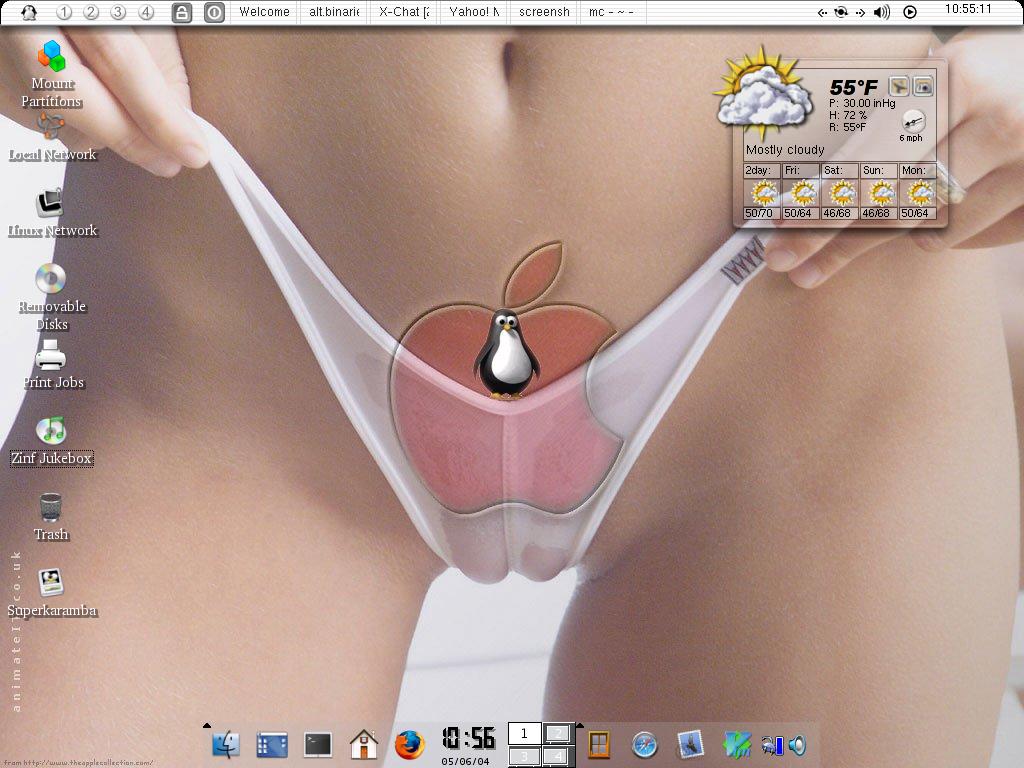Click the H: 72 % humidity line
This screenshot has width=1024, height=768.
[x=848, y=115]
